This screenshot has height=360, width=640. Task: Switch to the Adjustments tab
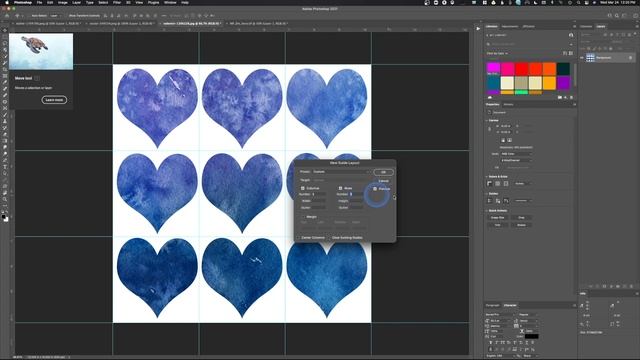(x=510, y=27)
